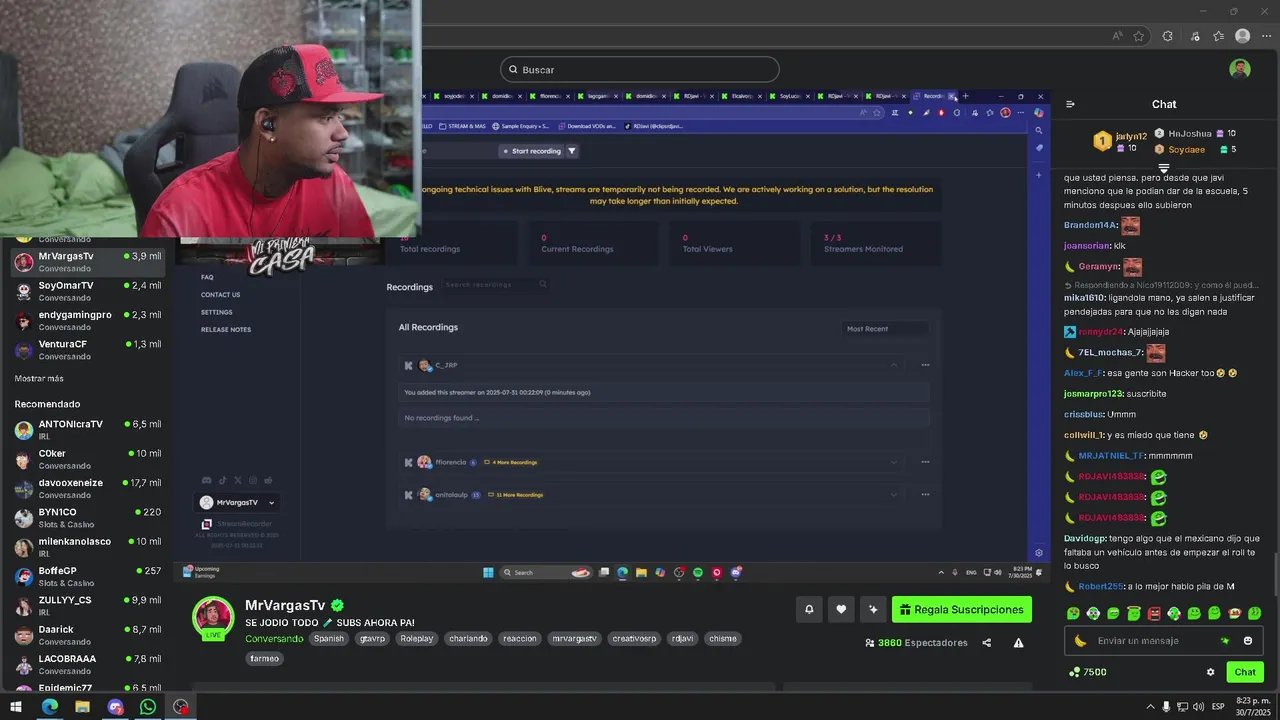Click the reaccion tag
Viewport: 1280px width, 720px height.
pos(520,638)
